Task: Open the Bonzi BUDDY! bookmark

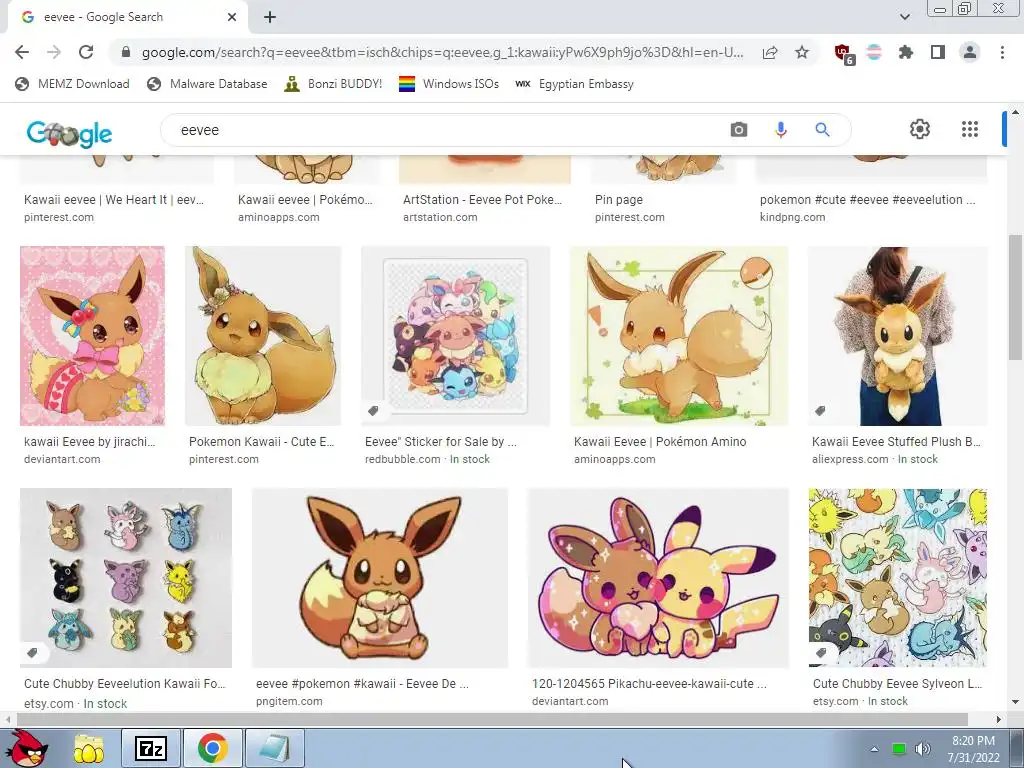Action: pyautogui.click(x=333, y=84)
